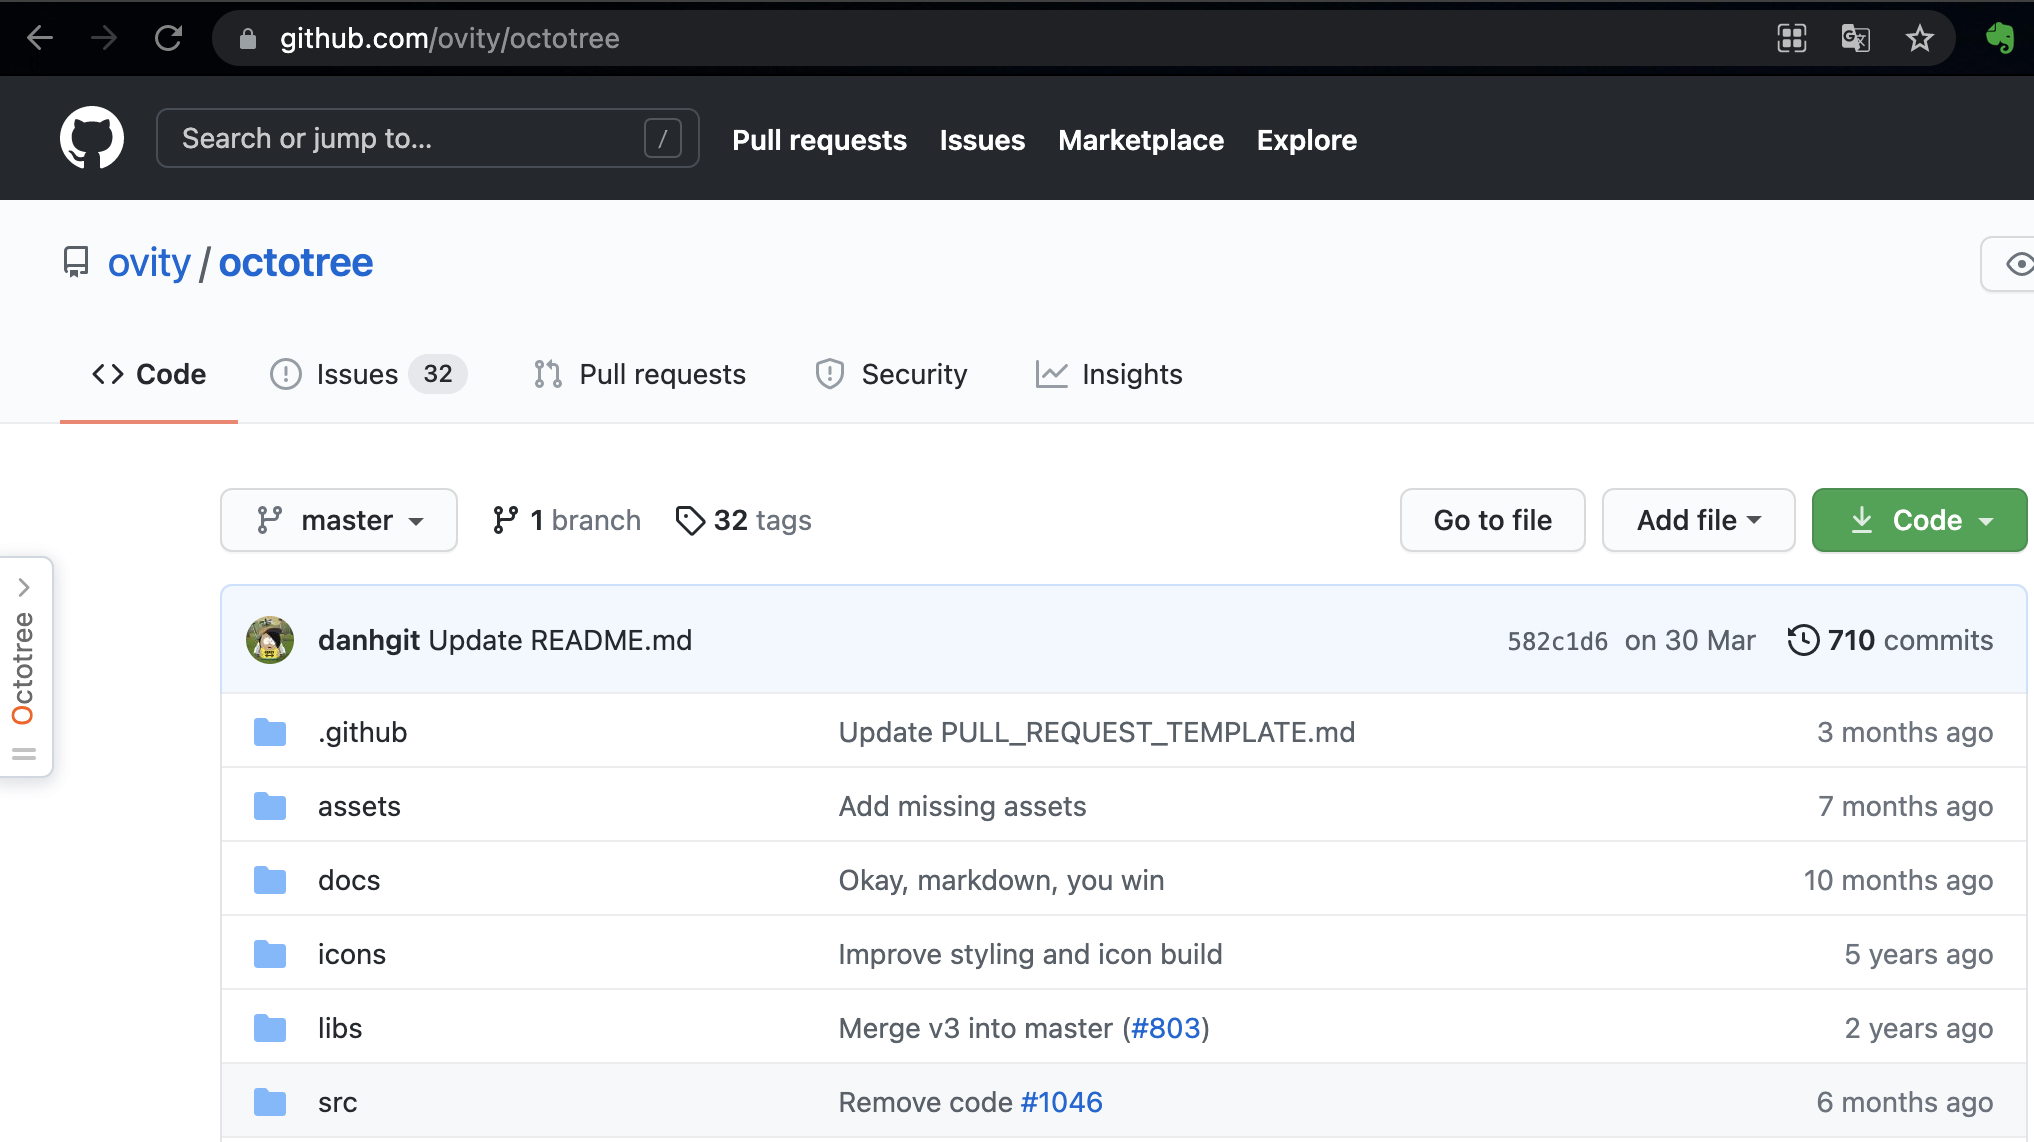
Task: Open the master branch dropdown
Action: click(339, 520)
